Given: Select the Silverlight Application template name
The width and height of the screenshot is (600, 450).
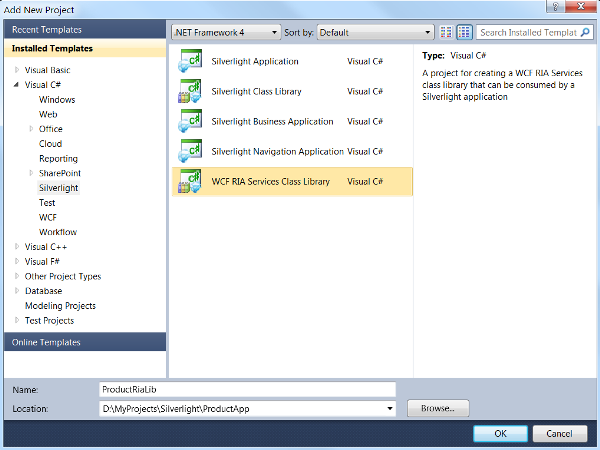Looking at the screenshot, I should (x=255, y=61).
